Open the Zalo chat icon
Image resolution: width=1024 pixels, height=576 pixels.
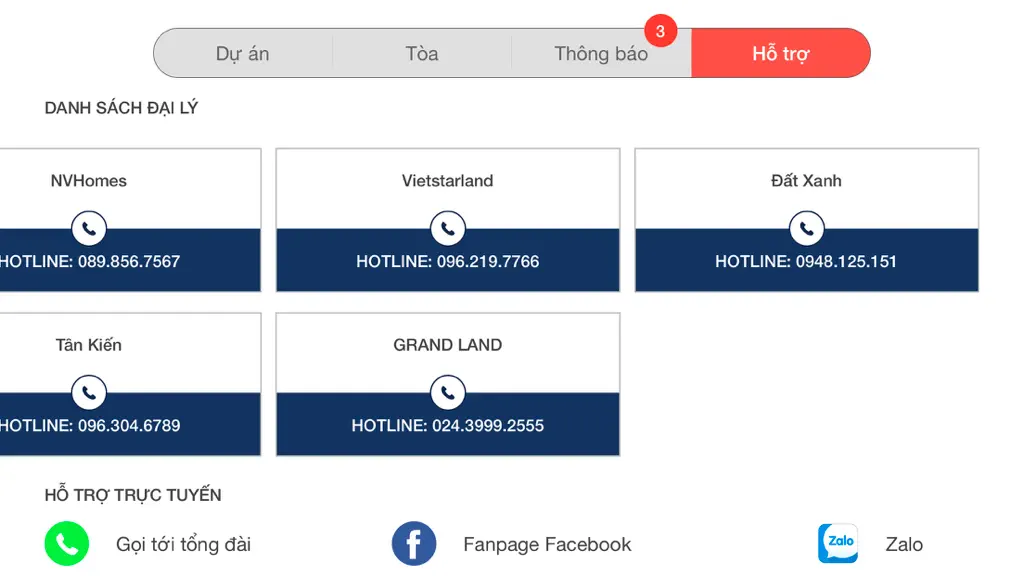[838, 543]
